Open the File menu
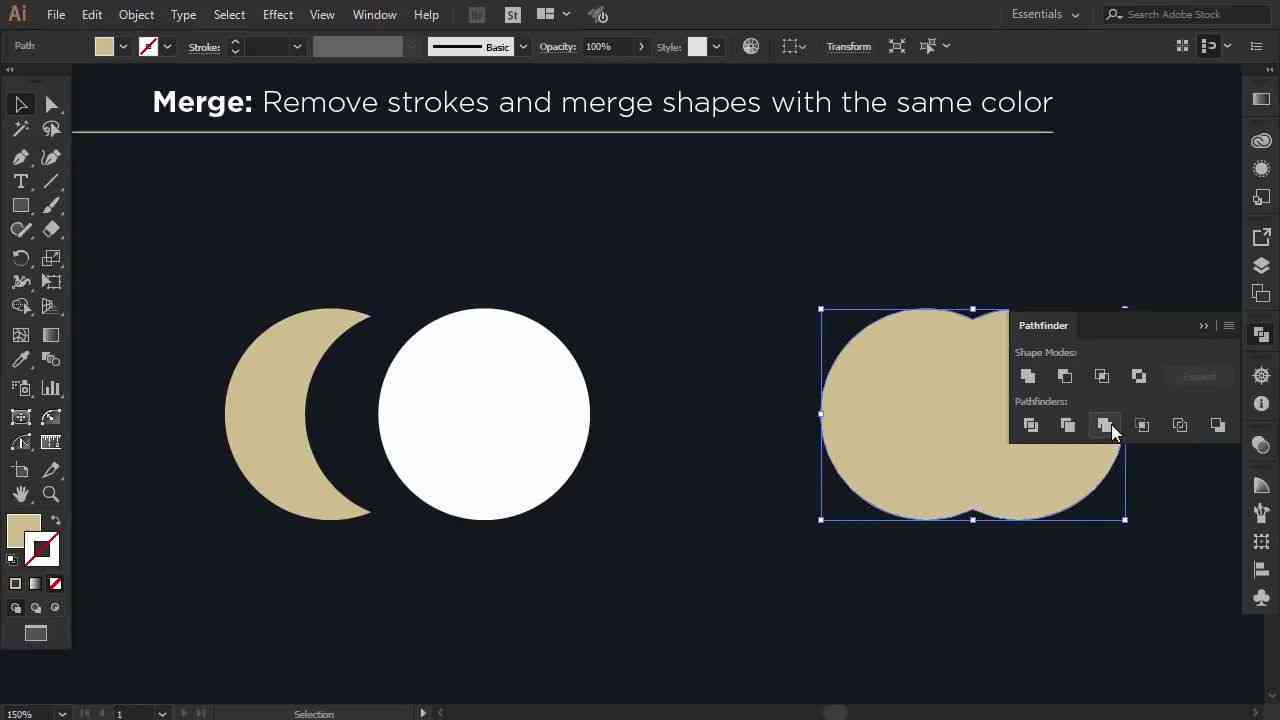The image size is (1280, 720). click(56, 15)
